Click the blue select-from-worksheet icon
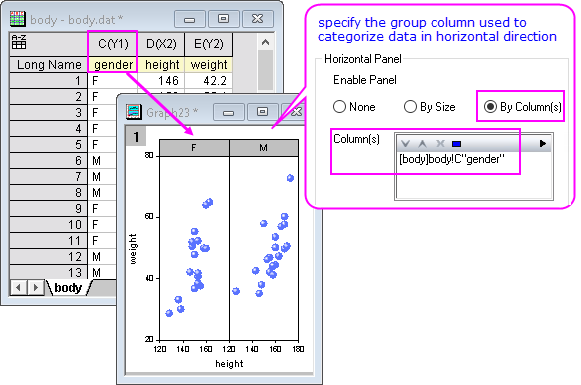 point(456,144)
